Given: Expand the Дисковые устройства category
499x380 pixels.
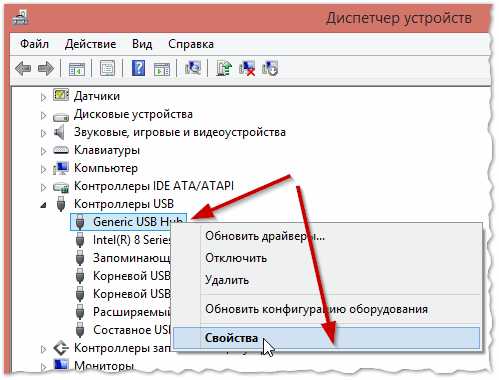Looking at the screenshot, I should pos(43,115).
